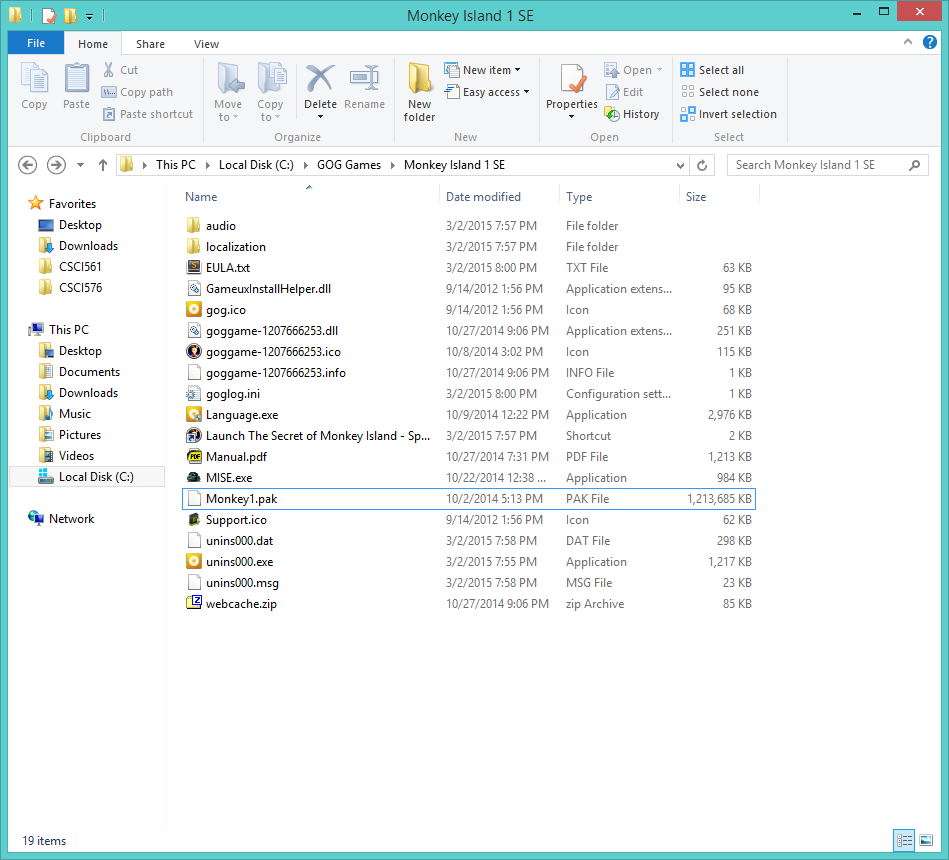Select the Manual.pdf file
The width and height of the screenshot is (949, 860).
pos(468,457)
